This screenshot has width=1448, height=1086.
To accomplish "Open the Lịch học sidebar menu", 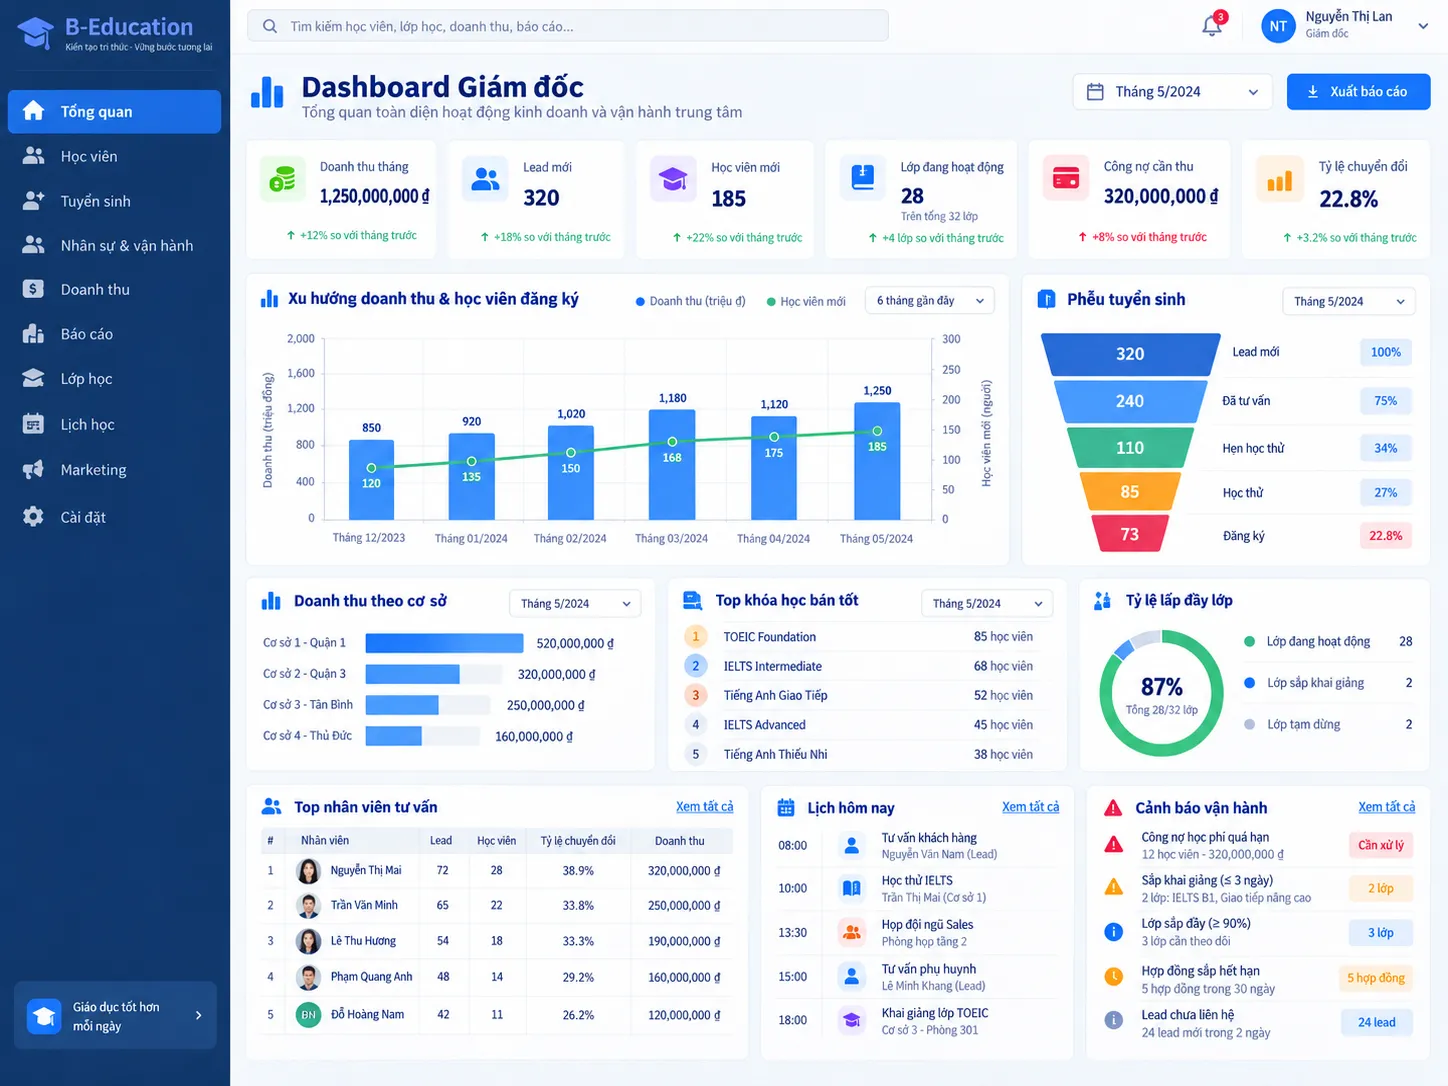I will [114, 424].
